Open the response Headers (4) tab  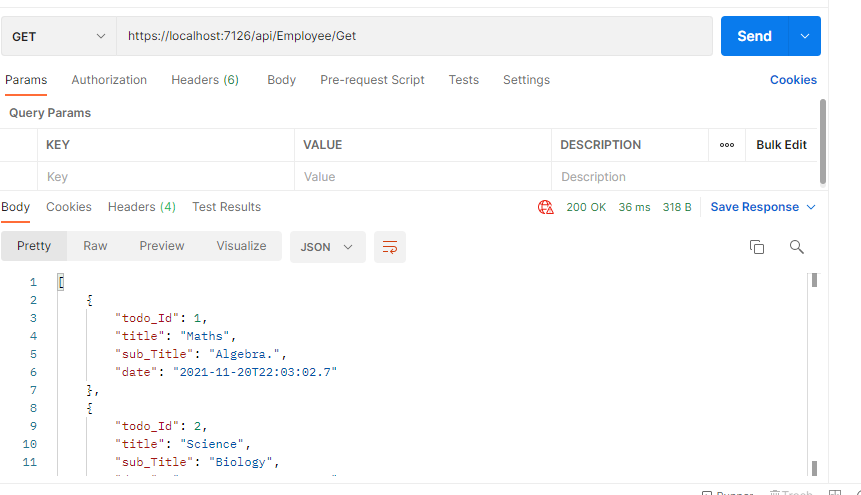tap(142, 207)
